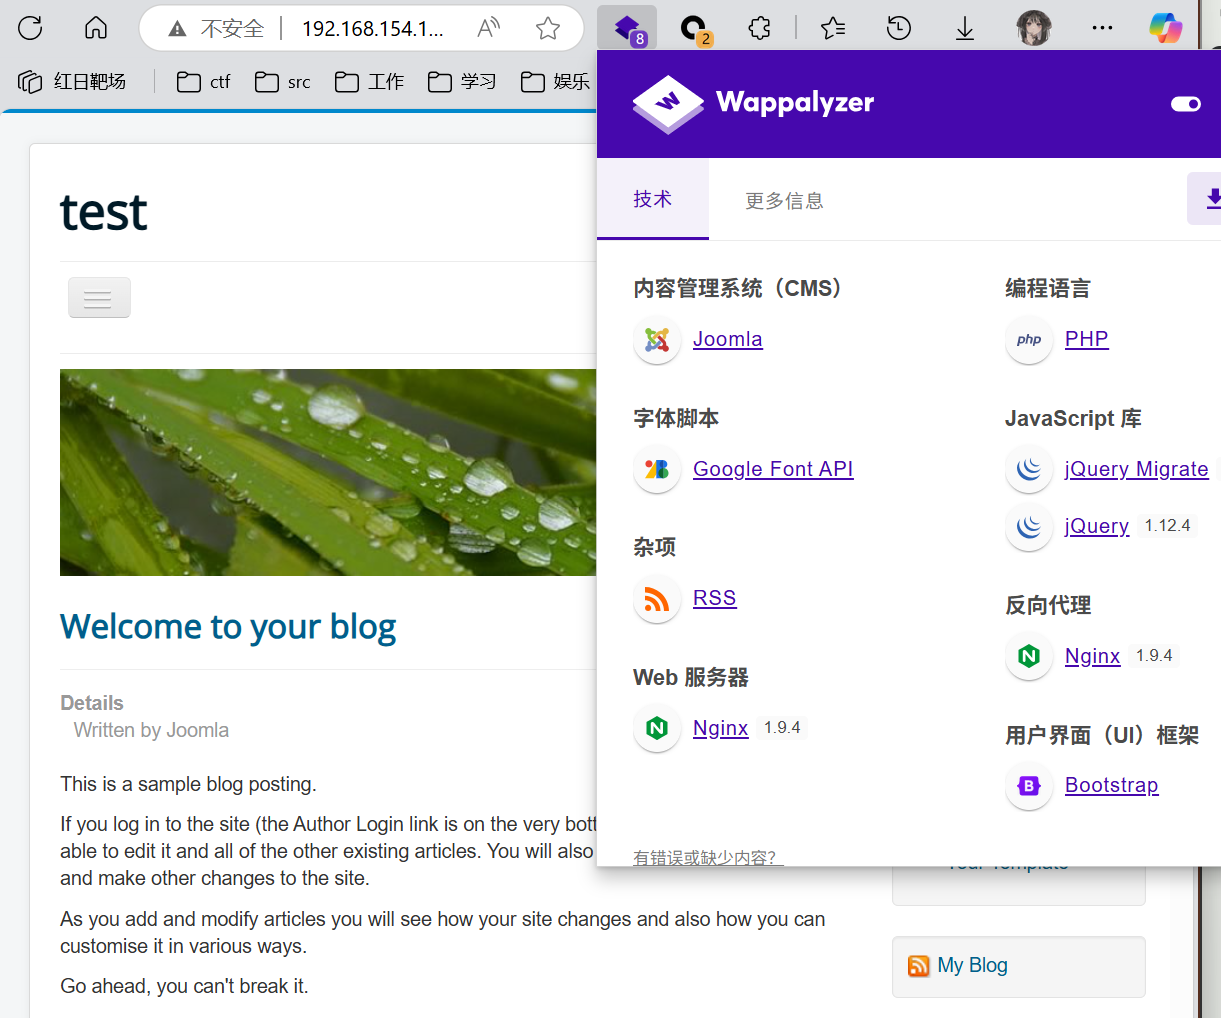The width and height of the screenshot is (1221, 1018).
Task: Open the 红日靶场 bookmark folder
Action: pyautogui.click(x=73, y=82)
